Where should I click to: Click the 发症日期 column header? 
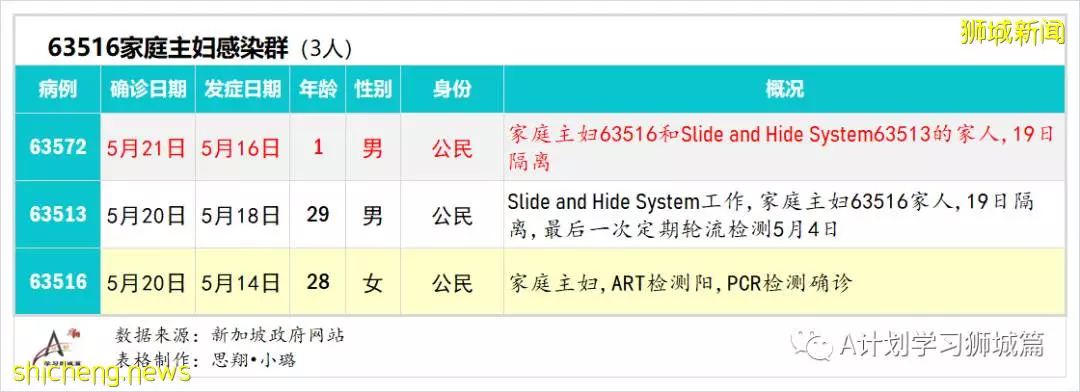click(242, 89)
